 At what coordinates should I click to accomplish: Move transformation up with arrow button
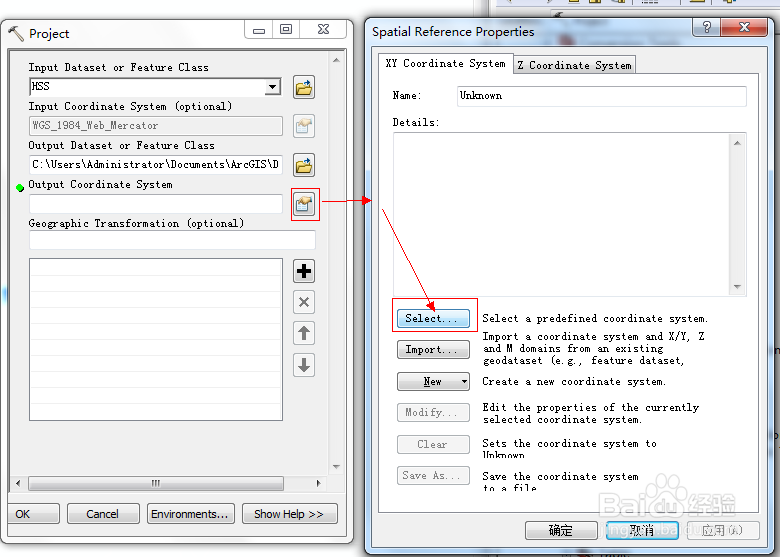[x=304, y=333]
